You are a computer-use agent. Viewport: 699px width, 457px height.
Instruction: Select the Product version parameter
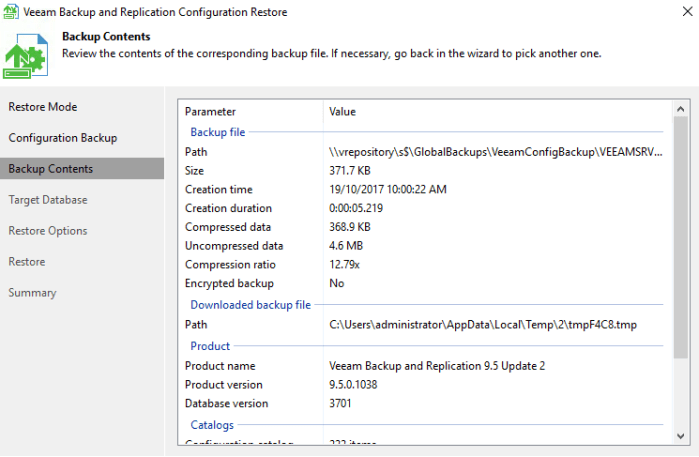pos(224,385)
